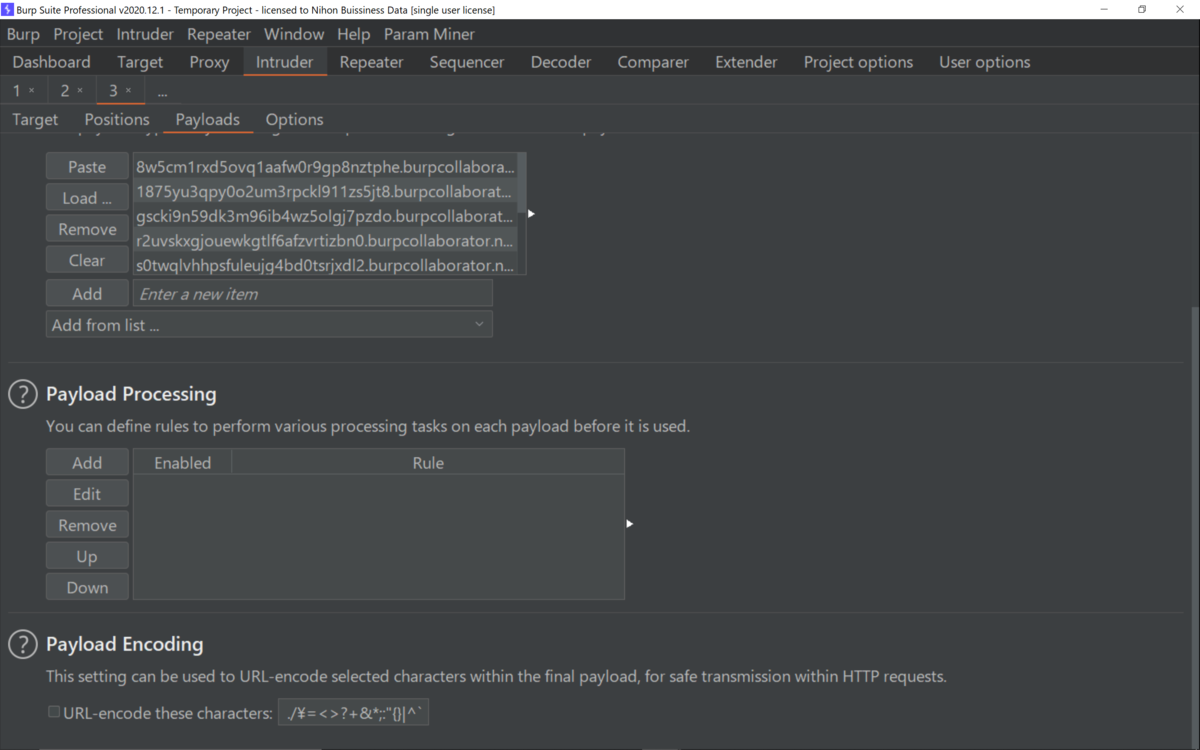This screenshot has height=750, width=1200.
Task: Open the Repeater menu
Action: (219, 34)
